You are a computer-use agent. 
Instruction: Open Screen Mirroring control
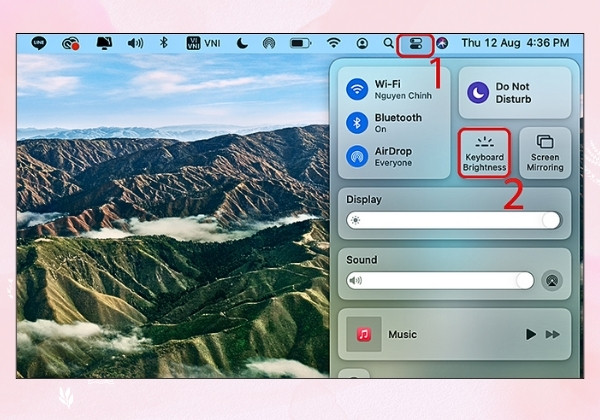(545, 153)
